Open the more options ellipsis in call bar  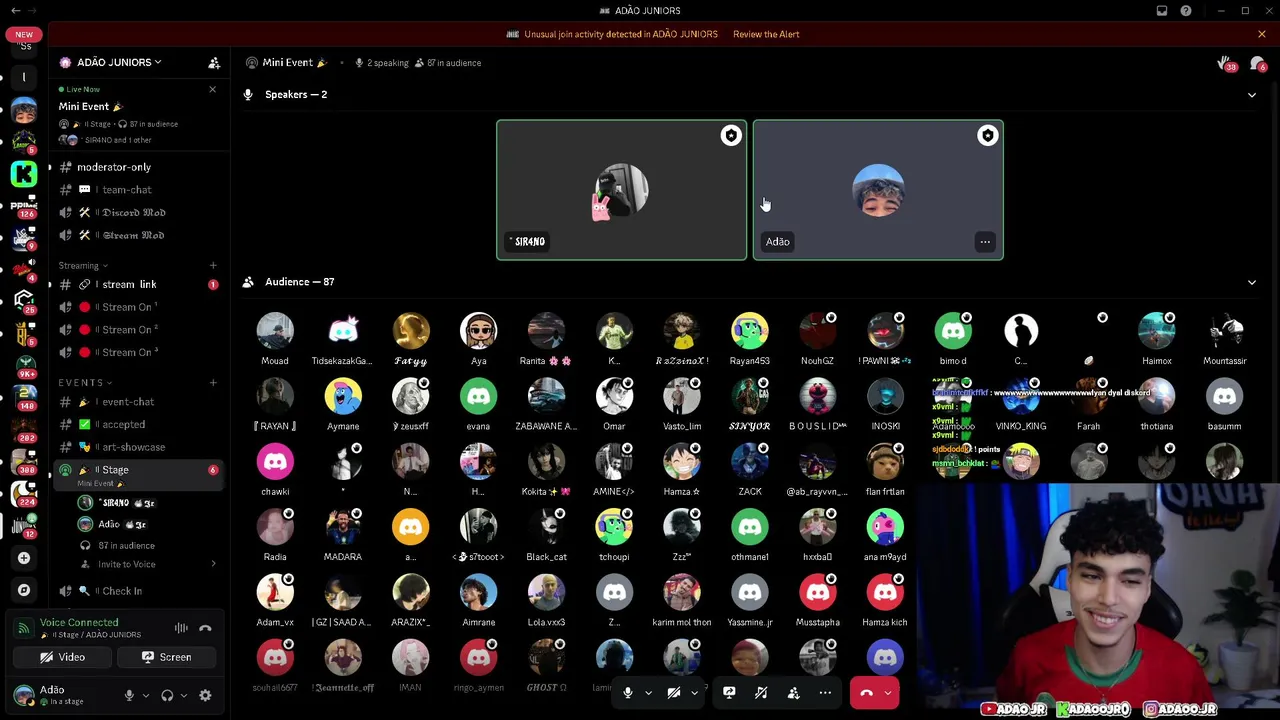[825, 692]
